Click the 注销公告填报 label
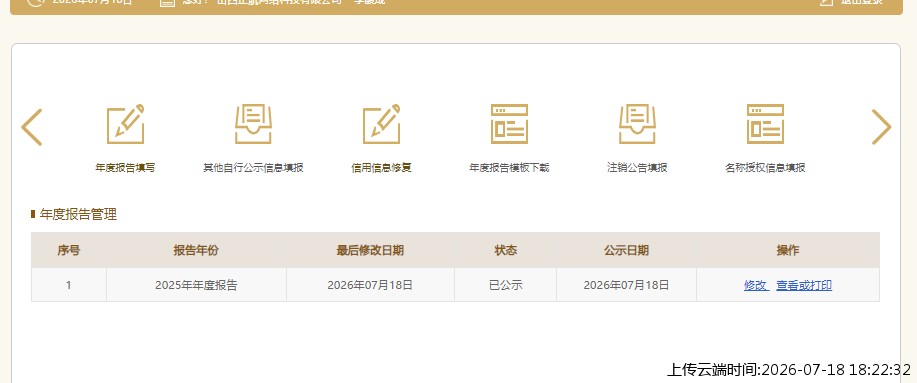This screenshot has width=917, height=383. click(637, 168)
